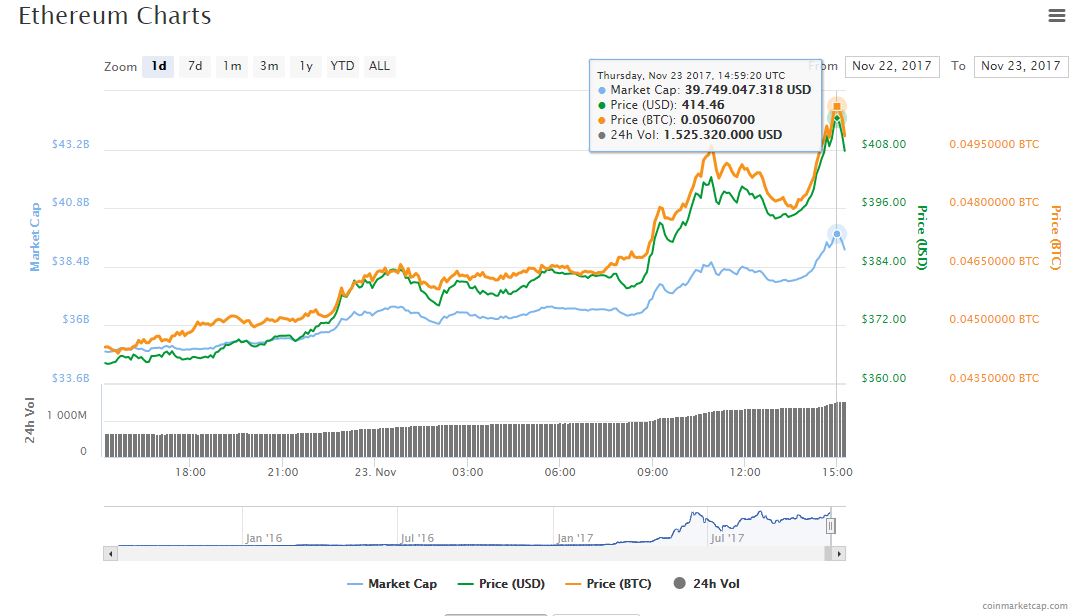Click the Ethereum Charts heading
The image size is (1077, 616).
[115, 16]
